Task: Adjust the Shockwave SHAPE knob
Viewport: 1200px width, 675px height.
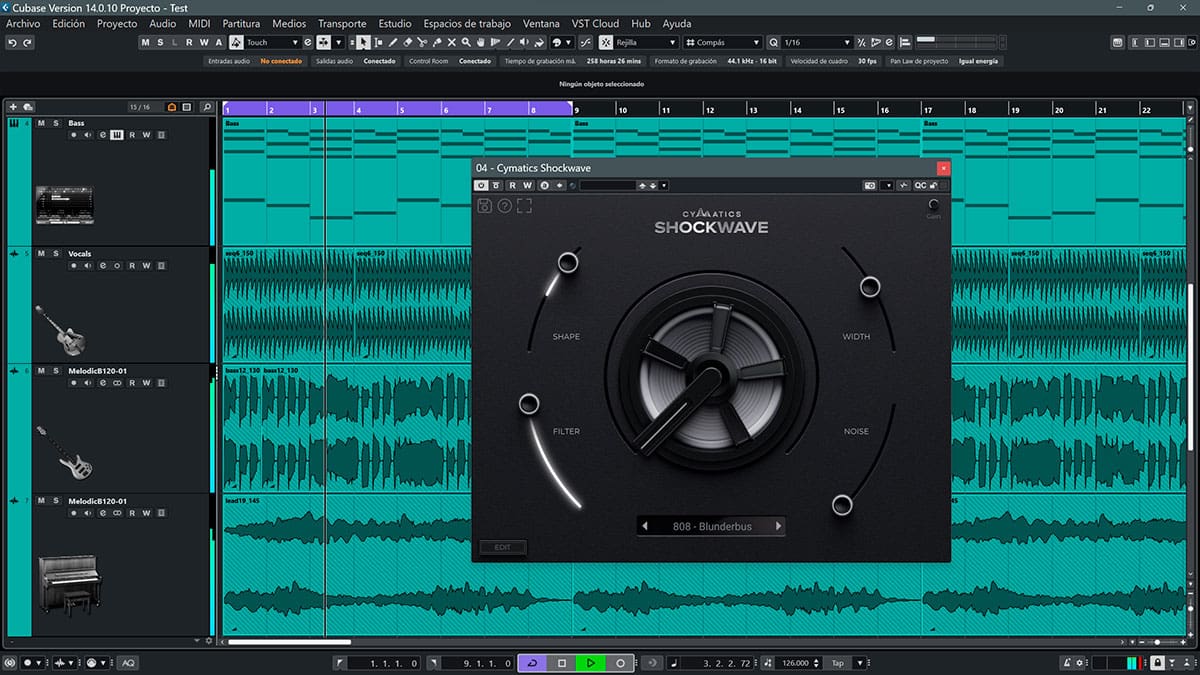Action: pyautogui.click(x=568, y=263)
